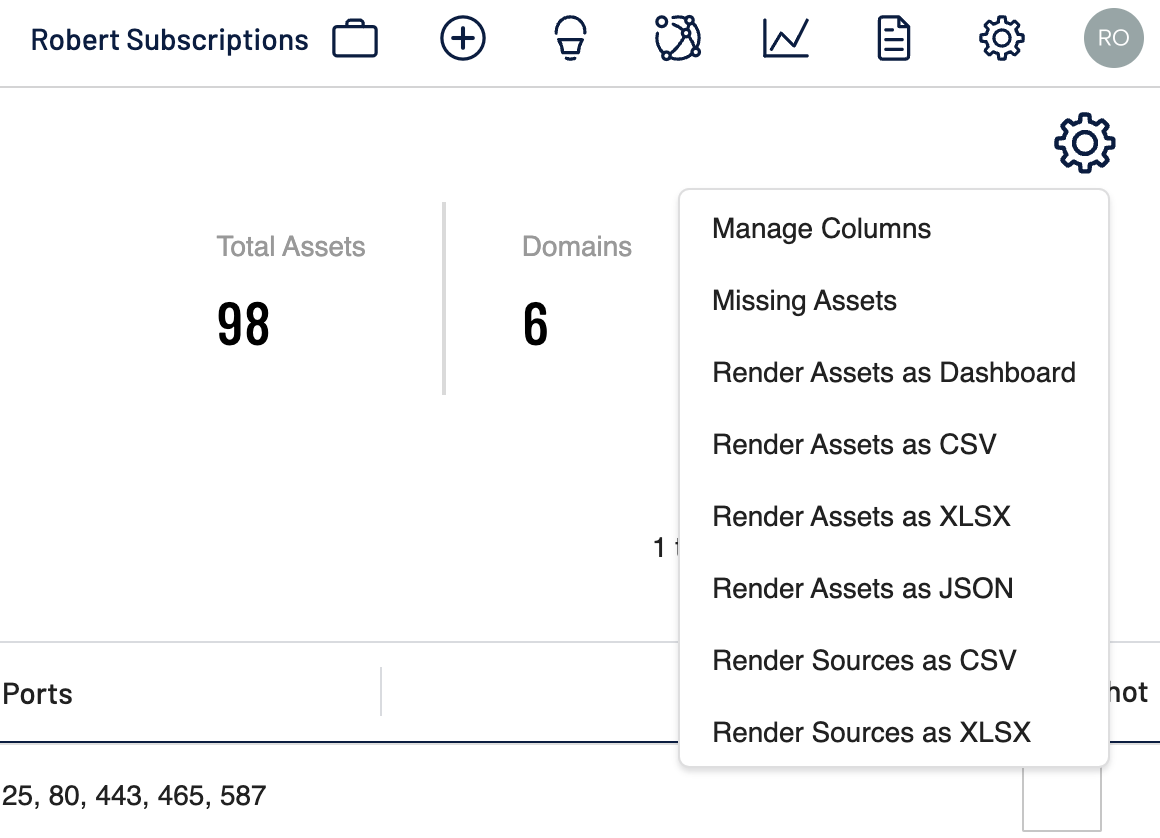Screen dimensions: 1160x838
Task: Select "Manage Columns" from the menu
Action: [x=820, y=228]
